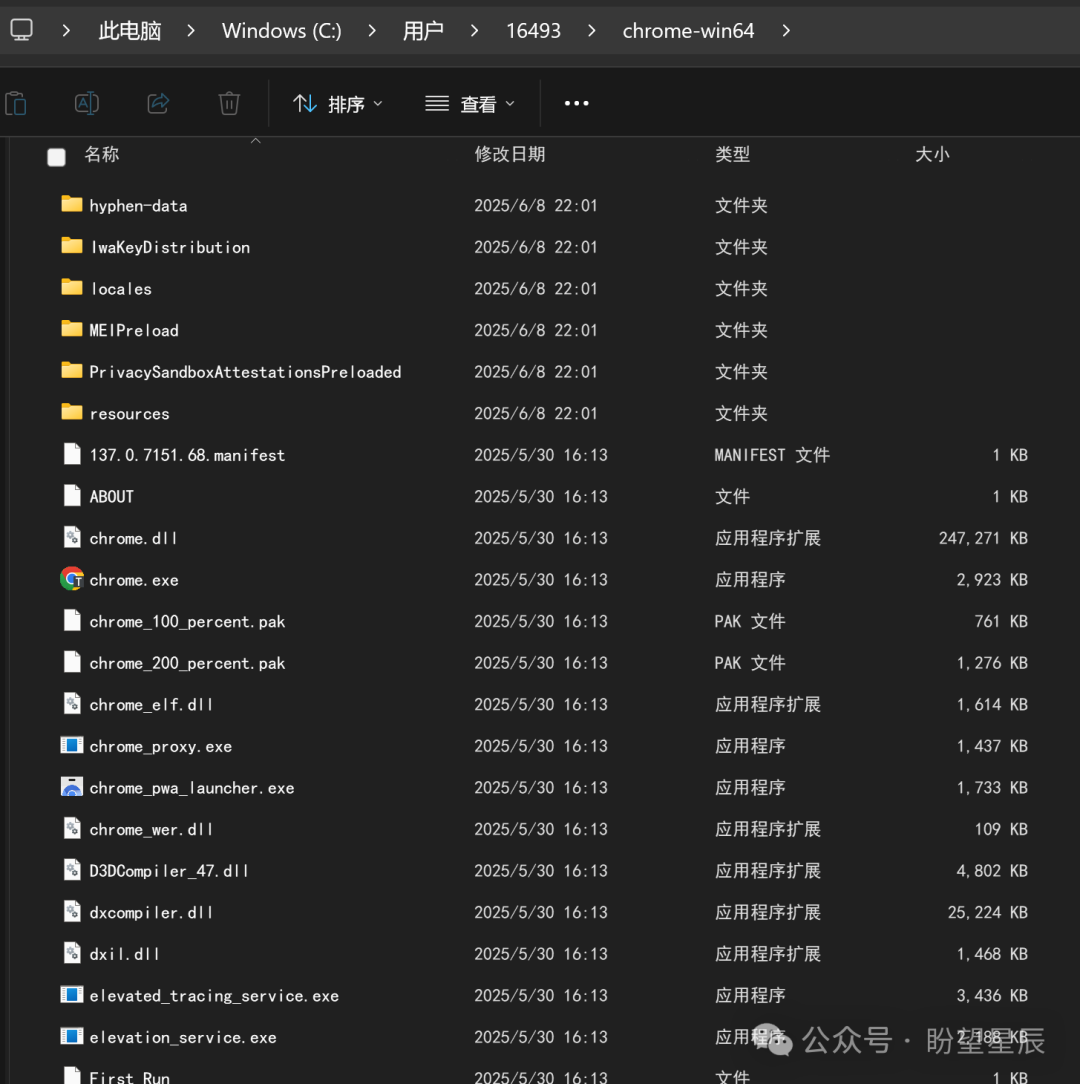This screenshot has height=1084, width=1080.
Task: Click the 2,923 KB size of chrome.exe
Action: [991, 579]
